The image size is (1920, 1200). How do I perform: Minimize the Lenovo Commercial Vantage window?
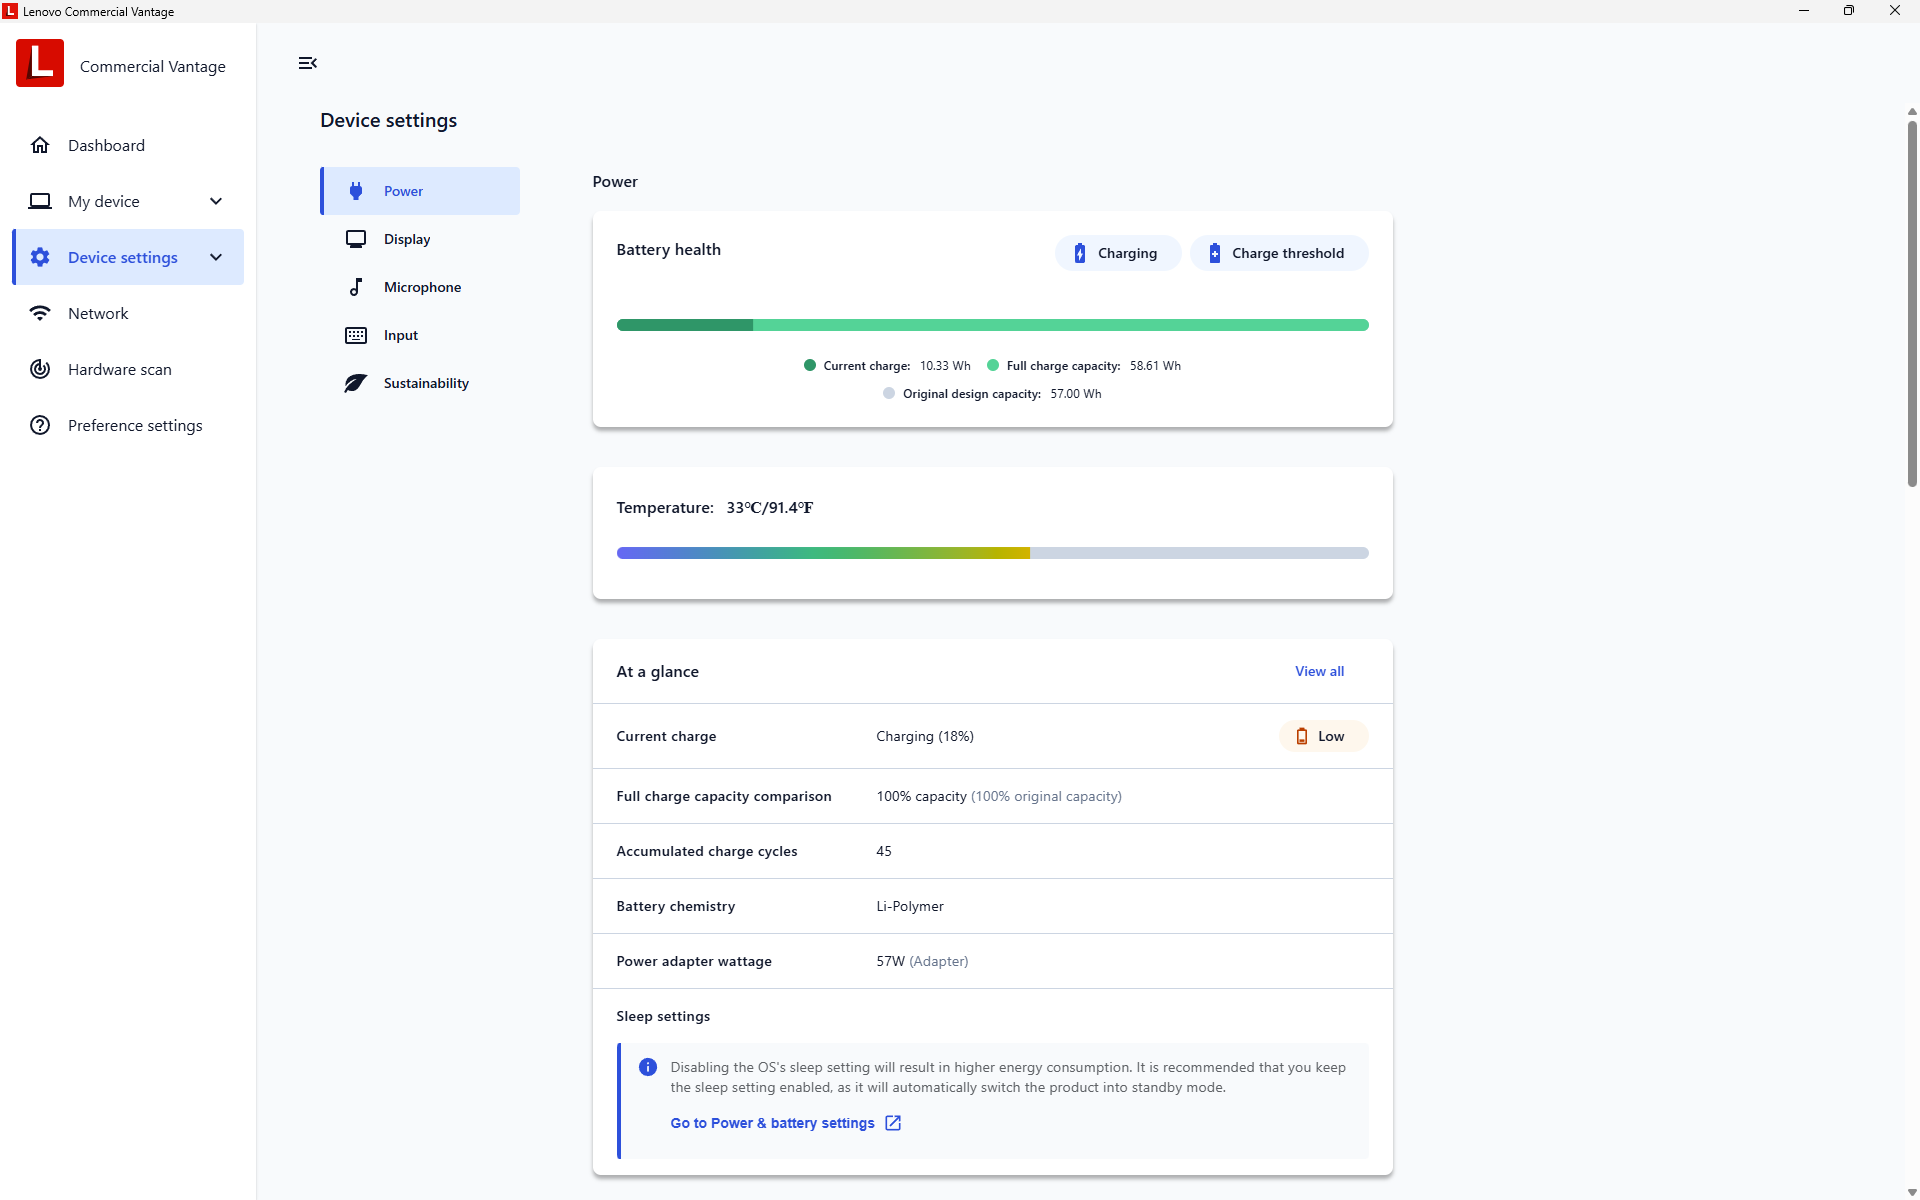(1804, 11)
